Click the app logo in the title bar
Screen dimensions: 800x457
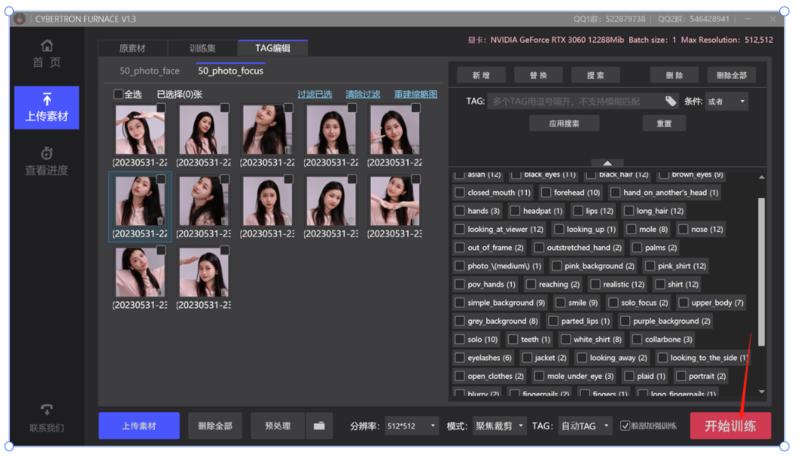coord(19,19)
